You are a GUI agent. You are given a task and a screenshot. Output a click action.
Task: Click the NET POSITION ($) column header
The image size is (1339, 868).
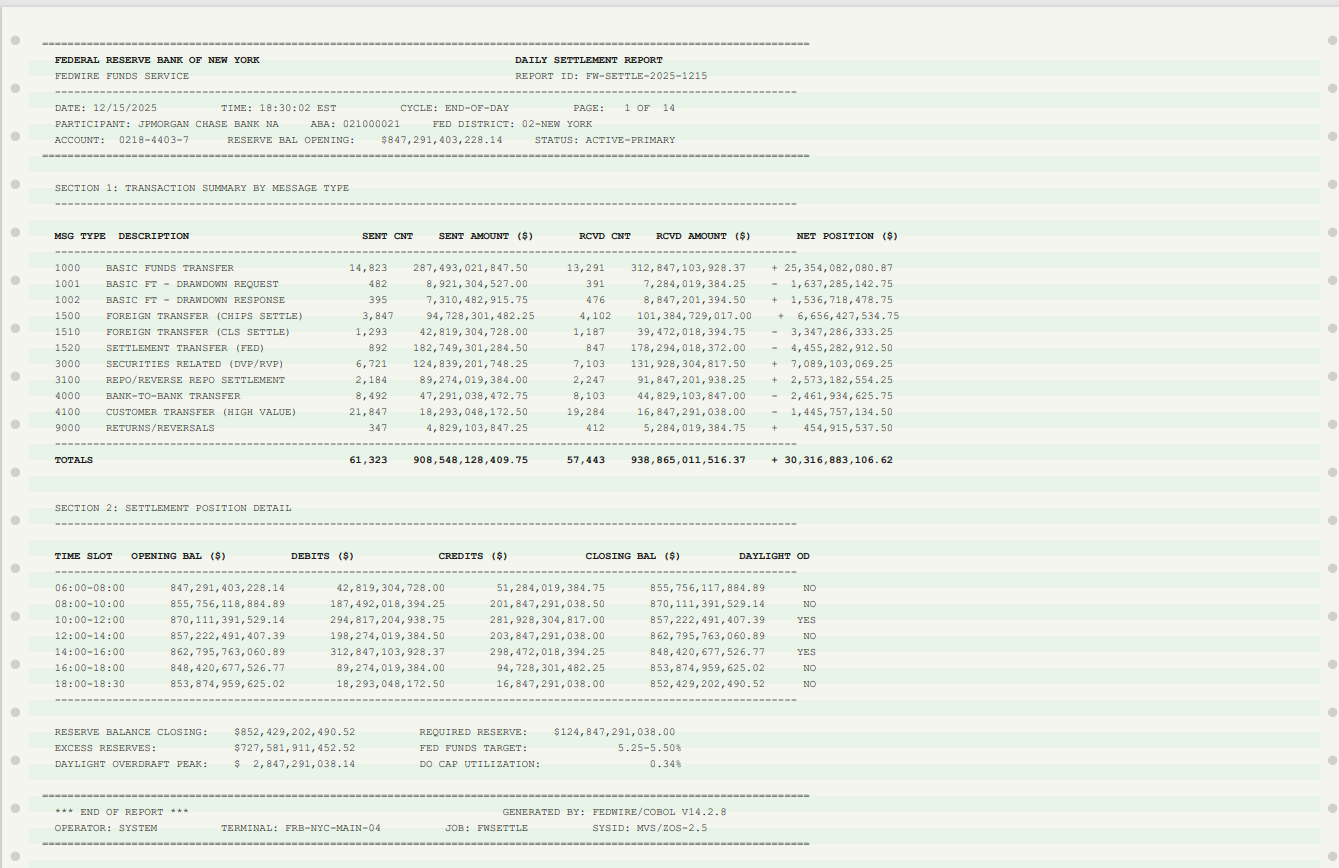[847, 236]
